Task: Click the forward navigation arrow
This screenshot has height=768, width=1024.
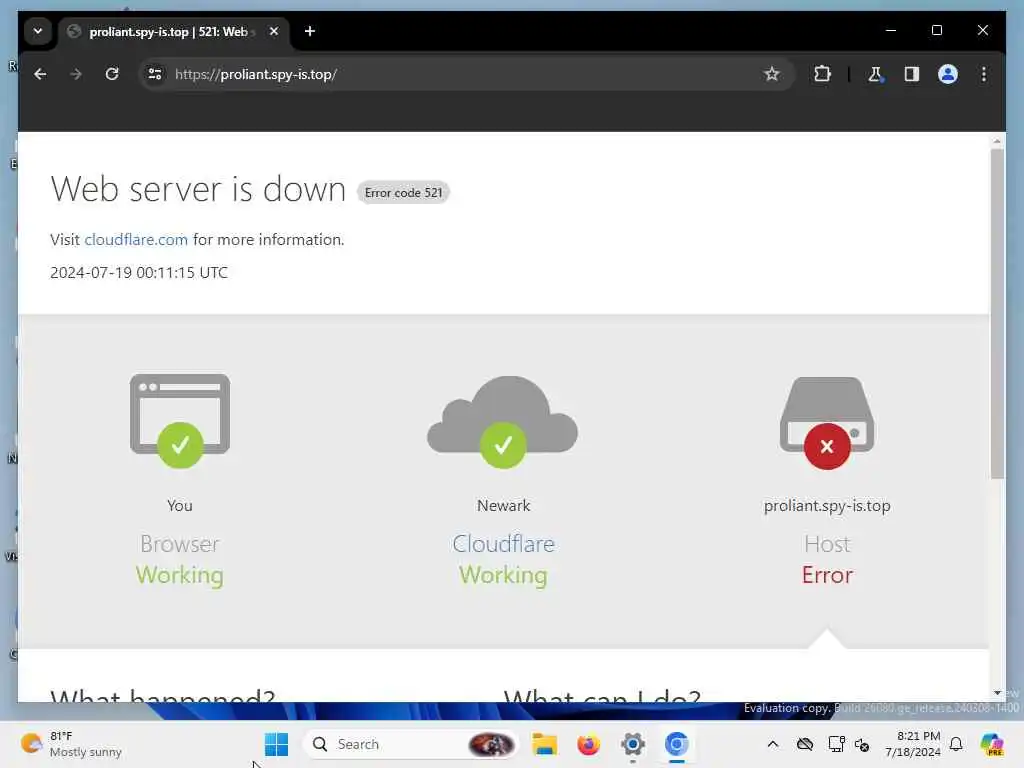Action: (76, 74)
